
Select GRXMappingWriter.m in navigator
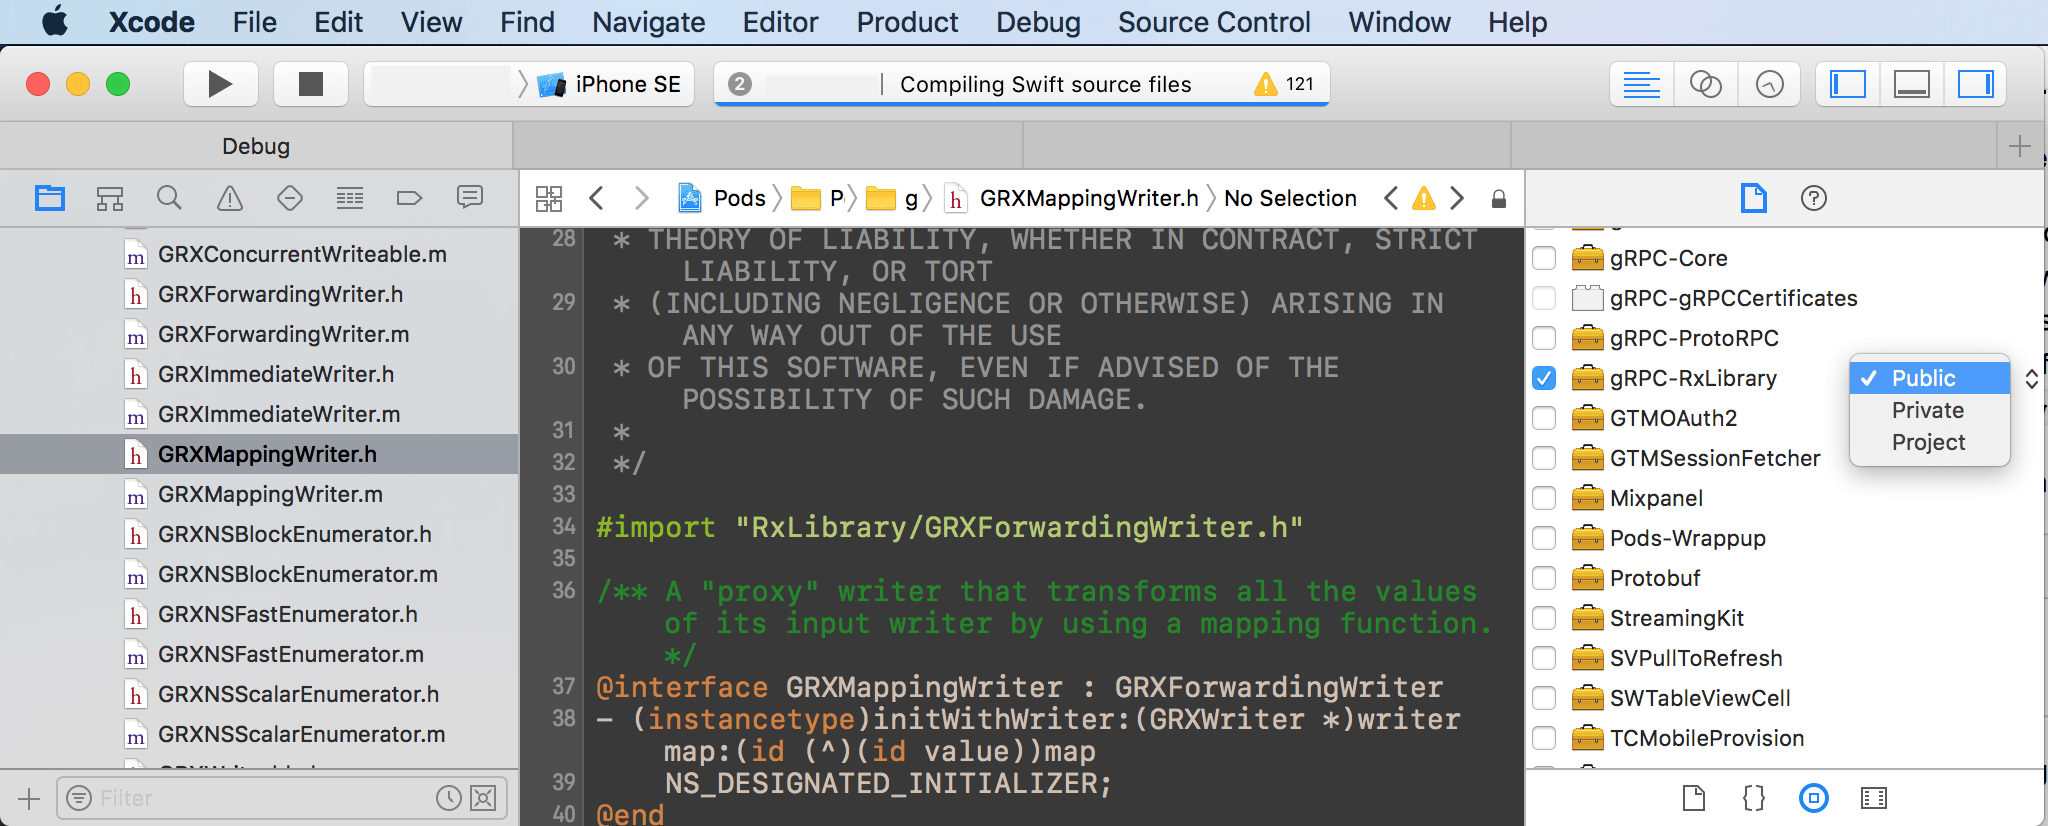[259, 494]
